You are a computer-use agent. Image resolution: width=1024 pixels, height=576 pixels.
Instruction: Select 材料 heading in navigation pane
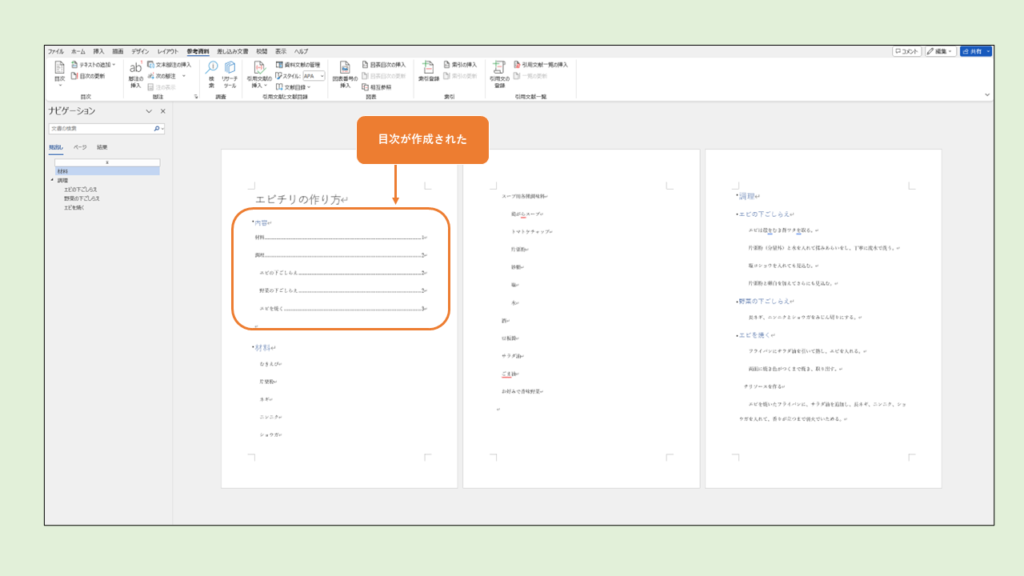(x=107, y=170)
